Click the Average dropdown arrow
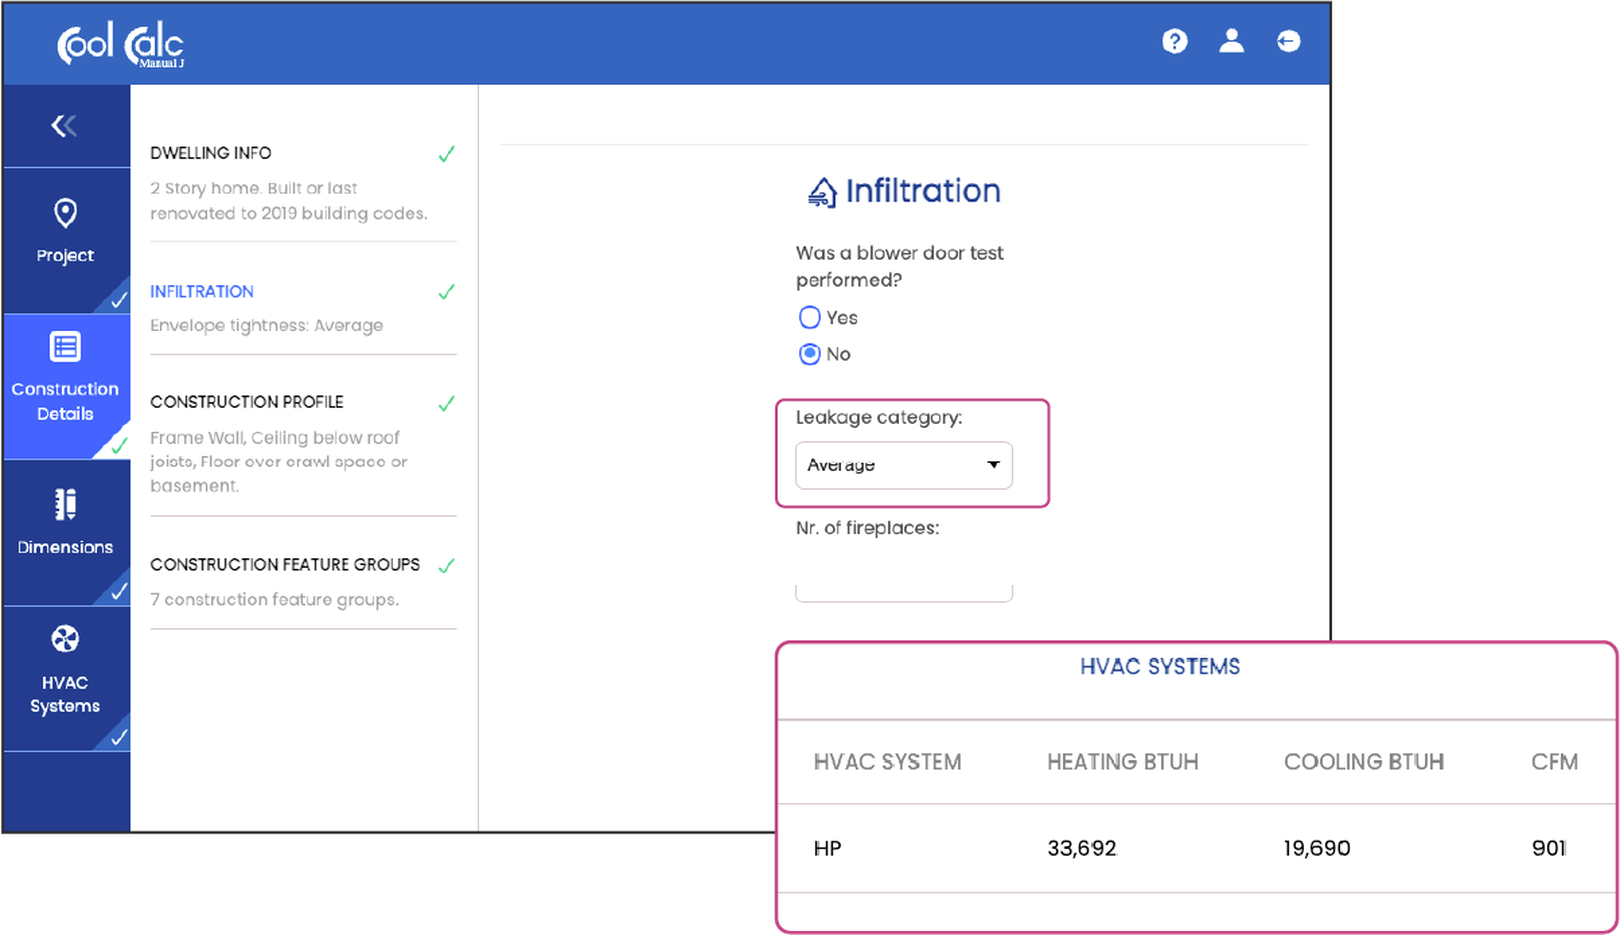This screenshot has width=1620, height=935. tap(993, 465)
